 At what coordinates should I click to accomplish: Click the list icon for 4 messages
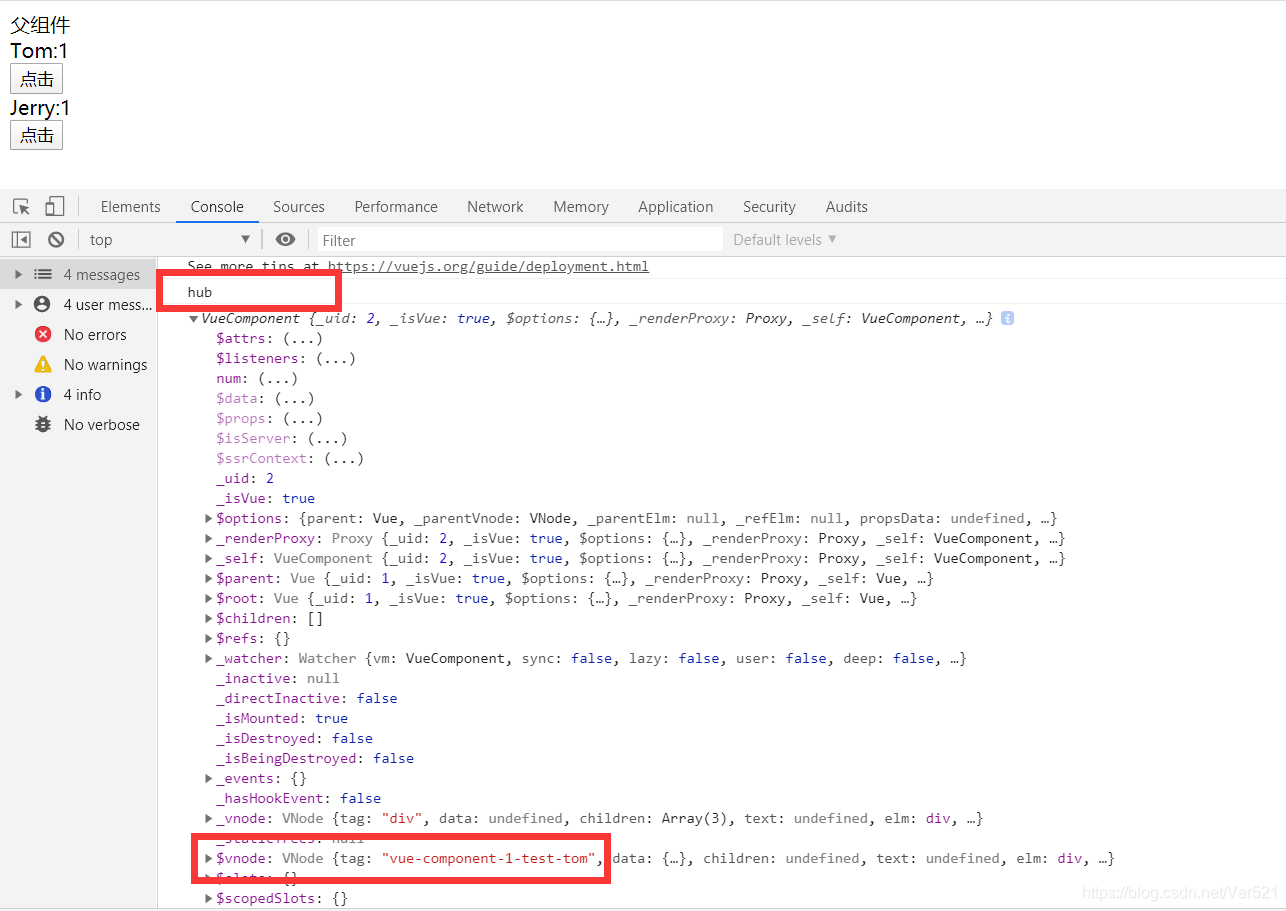[42, 274]
